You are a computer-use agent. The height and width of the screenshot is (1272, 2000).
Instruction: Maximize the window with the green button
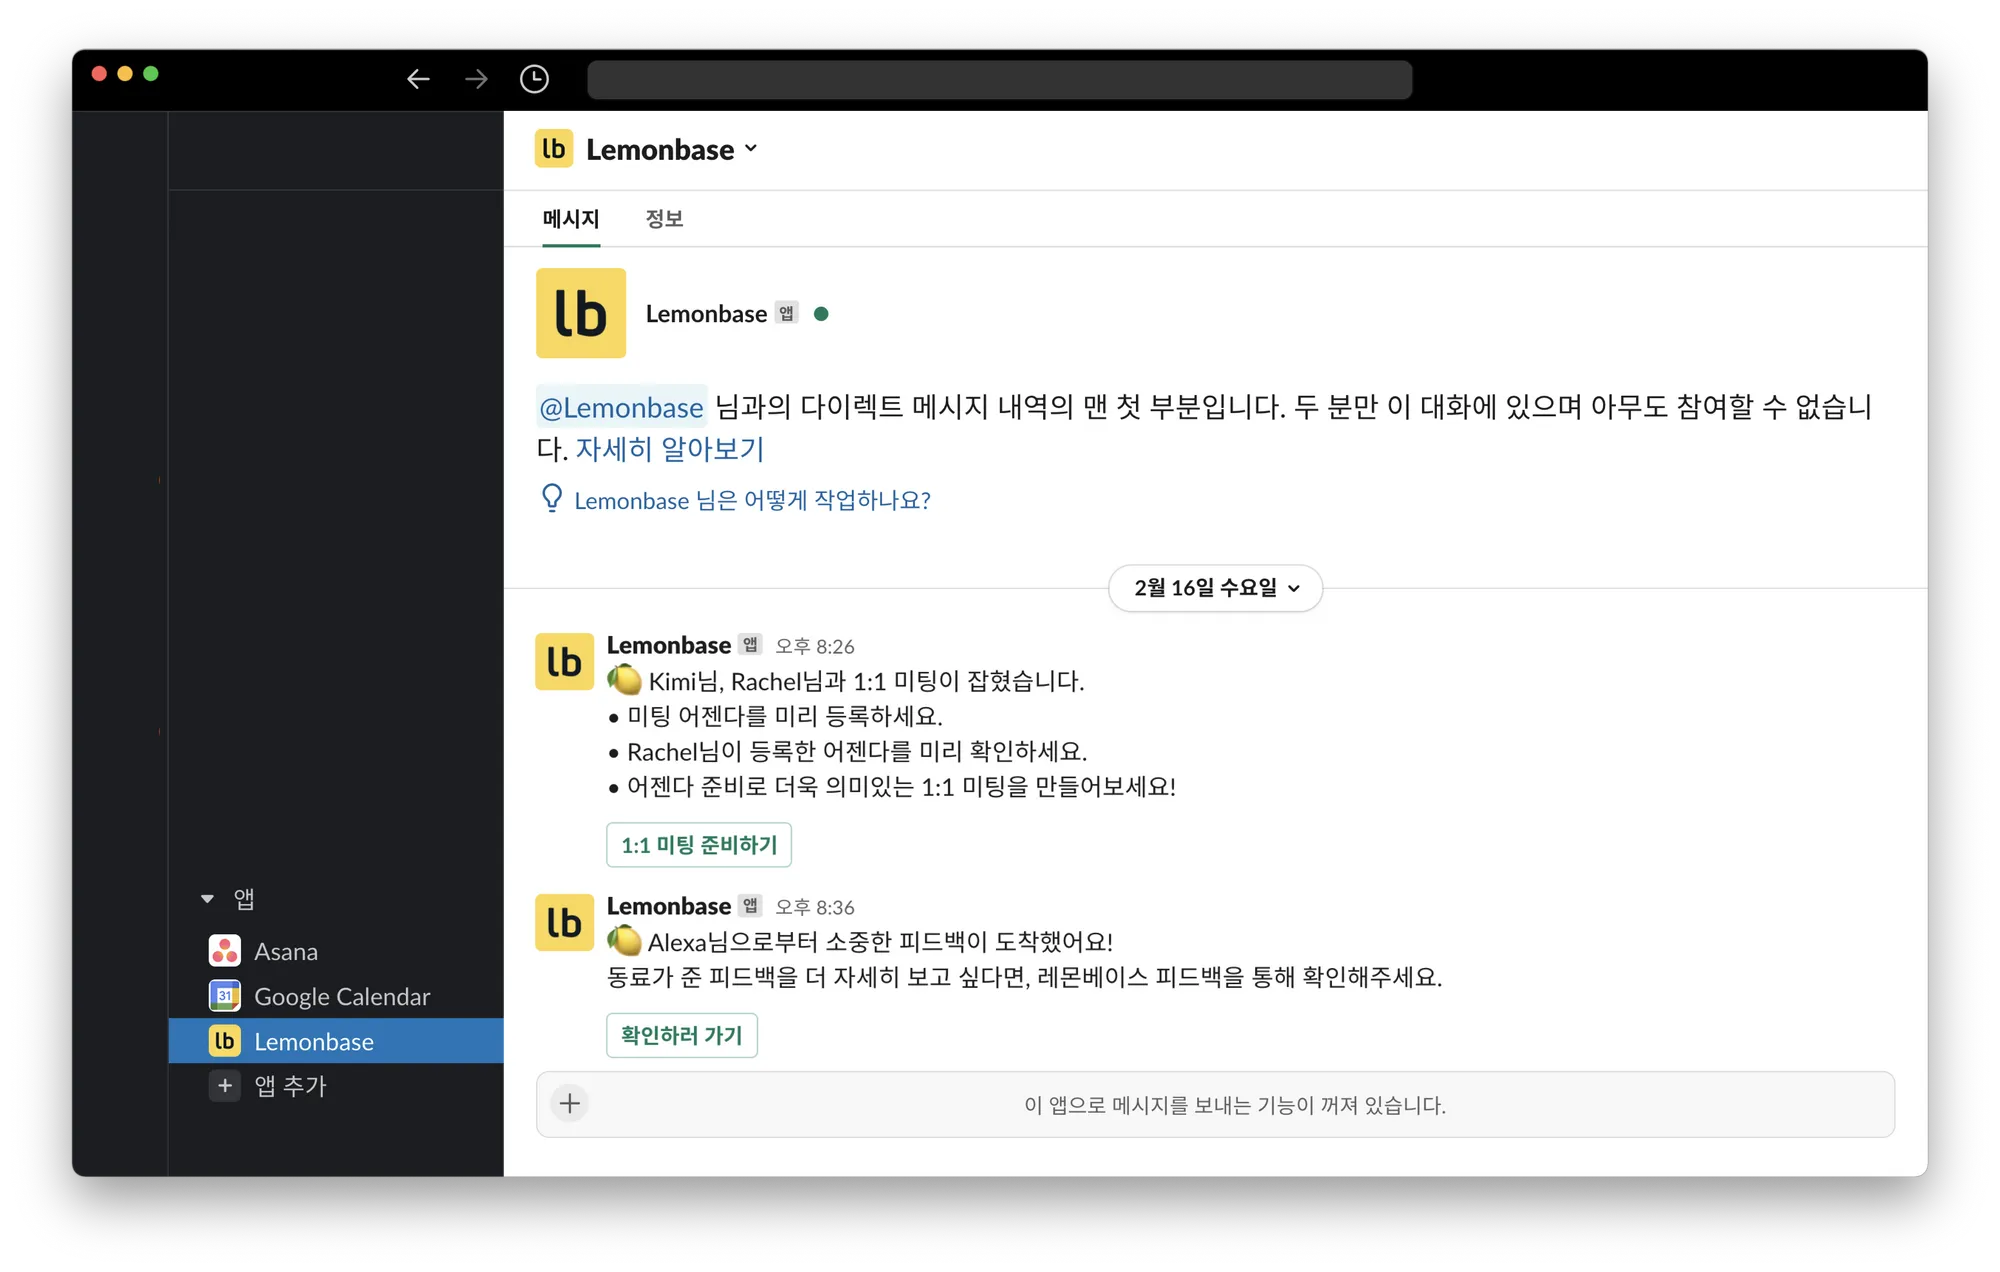pyautogui.click(x=151, y=74)
